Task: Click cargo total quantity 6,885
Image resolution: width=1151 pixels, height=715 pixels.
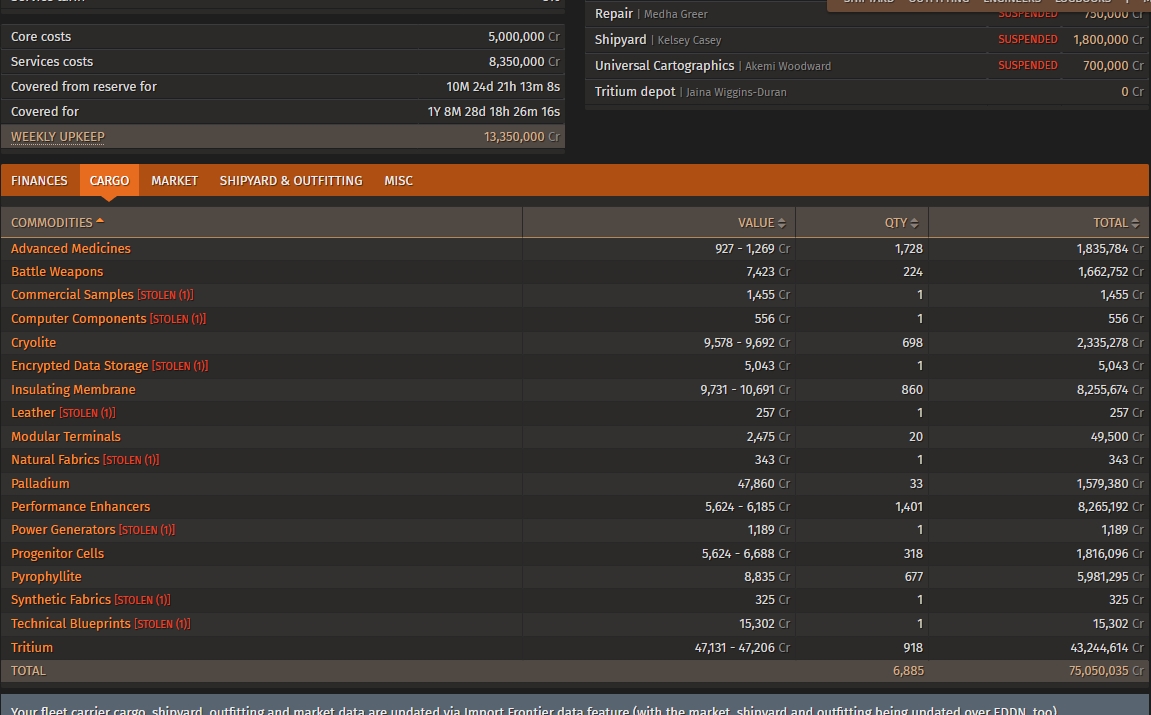Action: click(x=908, y=671)
